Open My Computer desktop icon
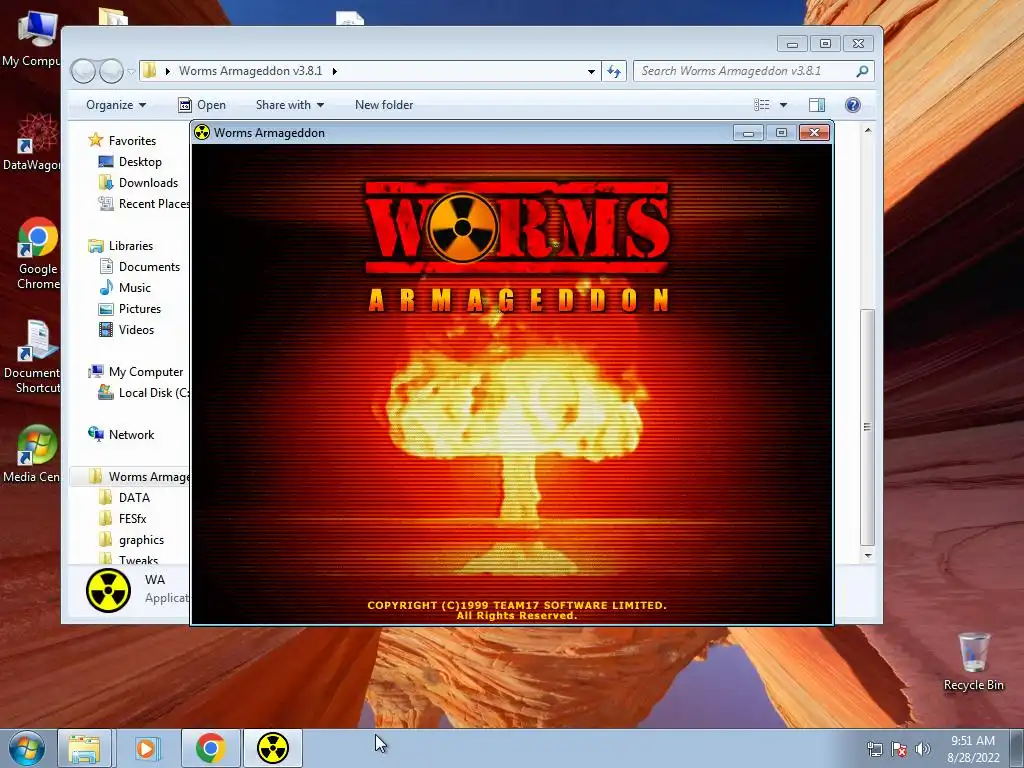Viewport: 1024px width, 768px height. 31,39
